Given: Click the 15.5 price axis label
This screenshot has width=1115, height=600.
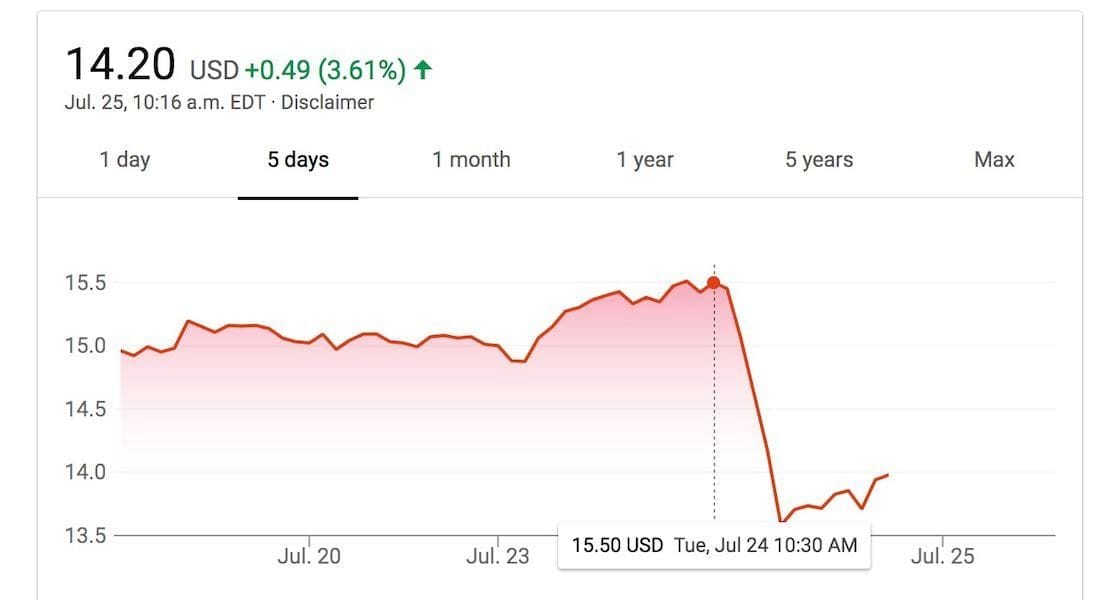Looking at the screenshot, I should point(85,283).
